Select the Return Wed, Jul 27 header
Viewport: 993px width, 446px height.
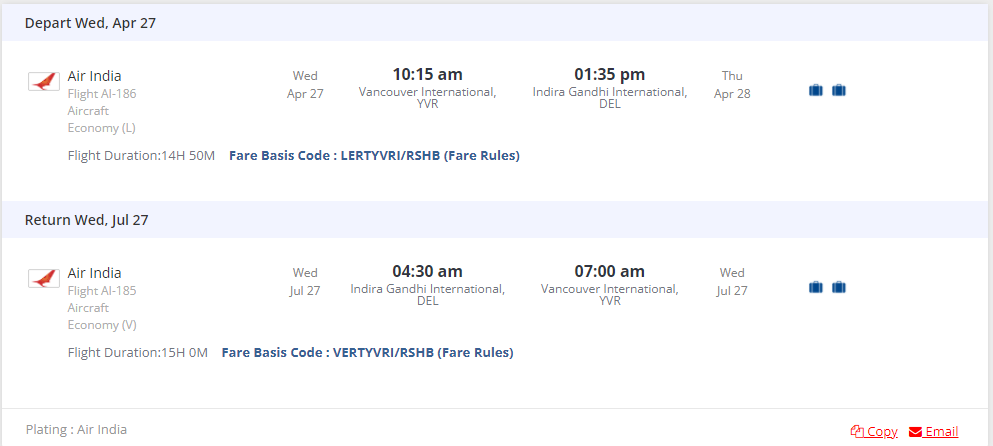click(87, 220)
